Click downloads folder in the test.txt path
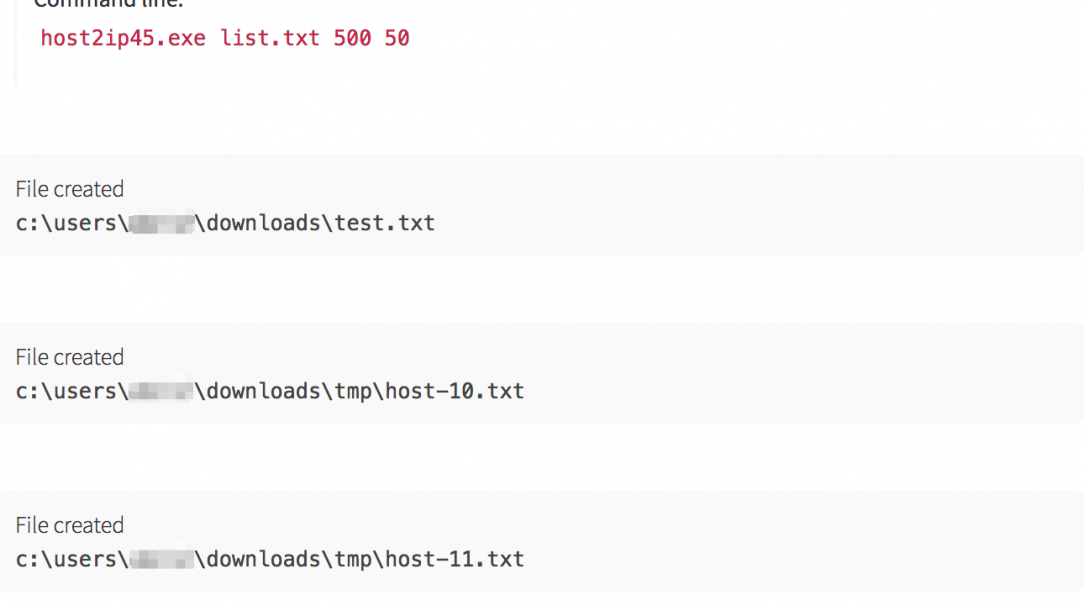Viewport: 1084px width, 606px height. click(x=259, y=223)
